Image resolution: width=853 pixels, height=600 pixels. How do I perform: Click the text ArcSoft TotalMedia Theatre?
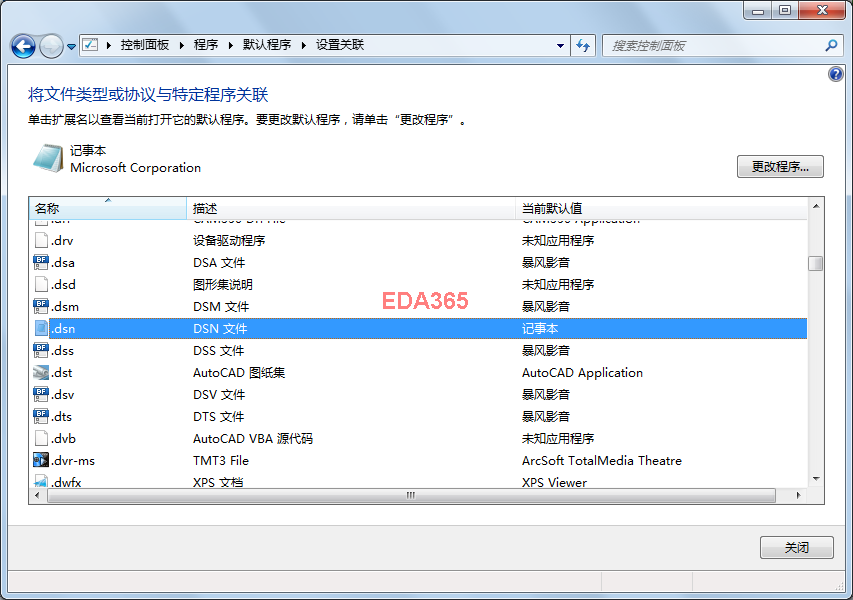click(602, 460)
